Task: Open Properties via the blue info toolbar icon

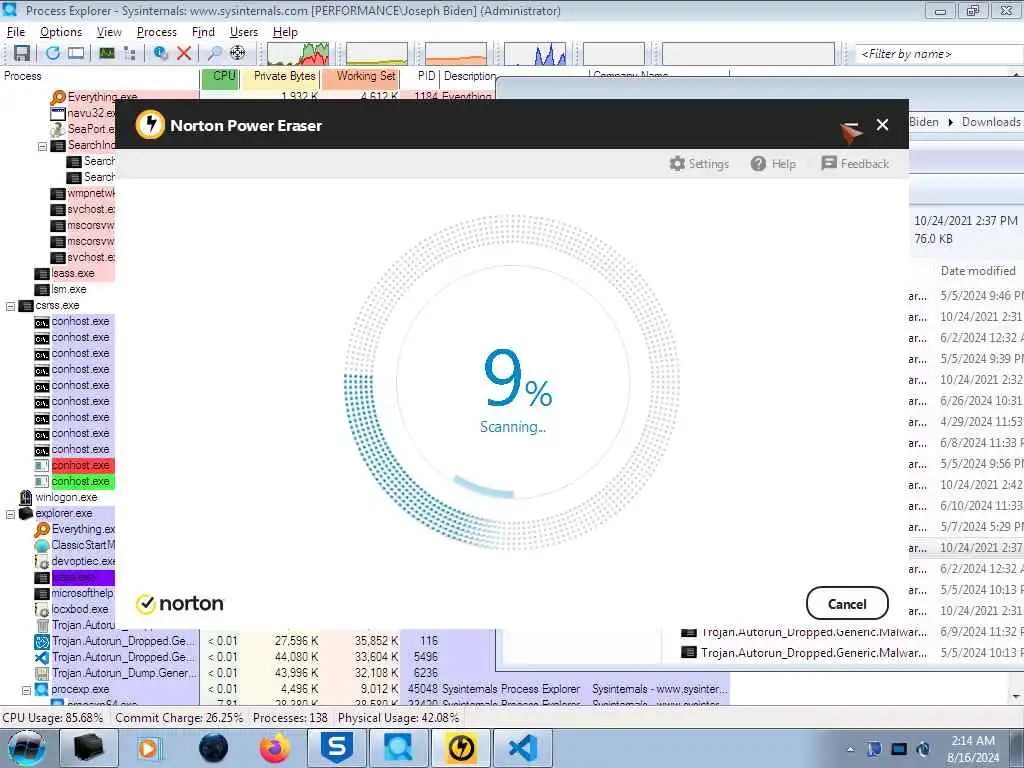Action: 161,54
